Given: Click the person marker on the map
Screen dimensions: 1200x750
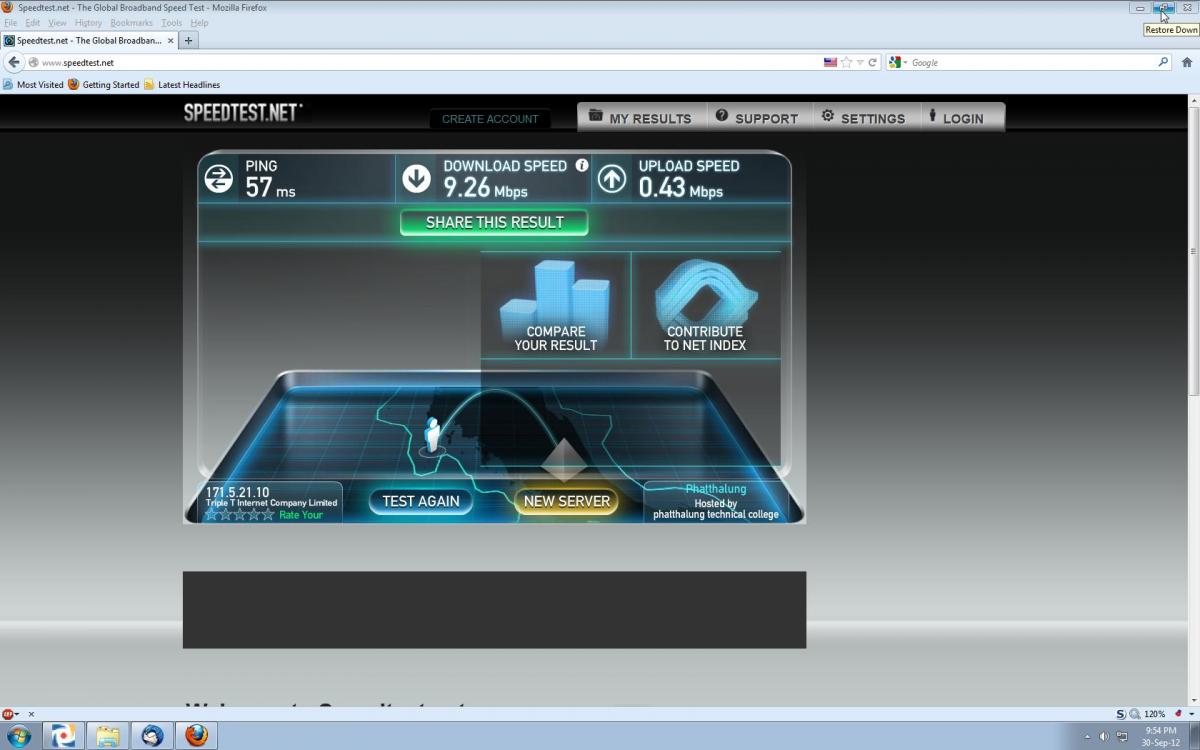Looking at the screenshot, I should 432,436.
